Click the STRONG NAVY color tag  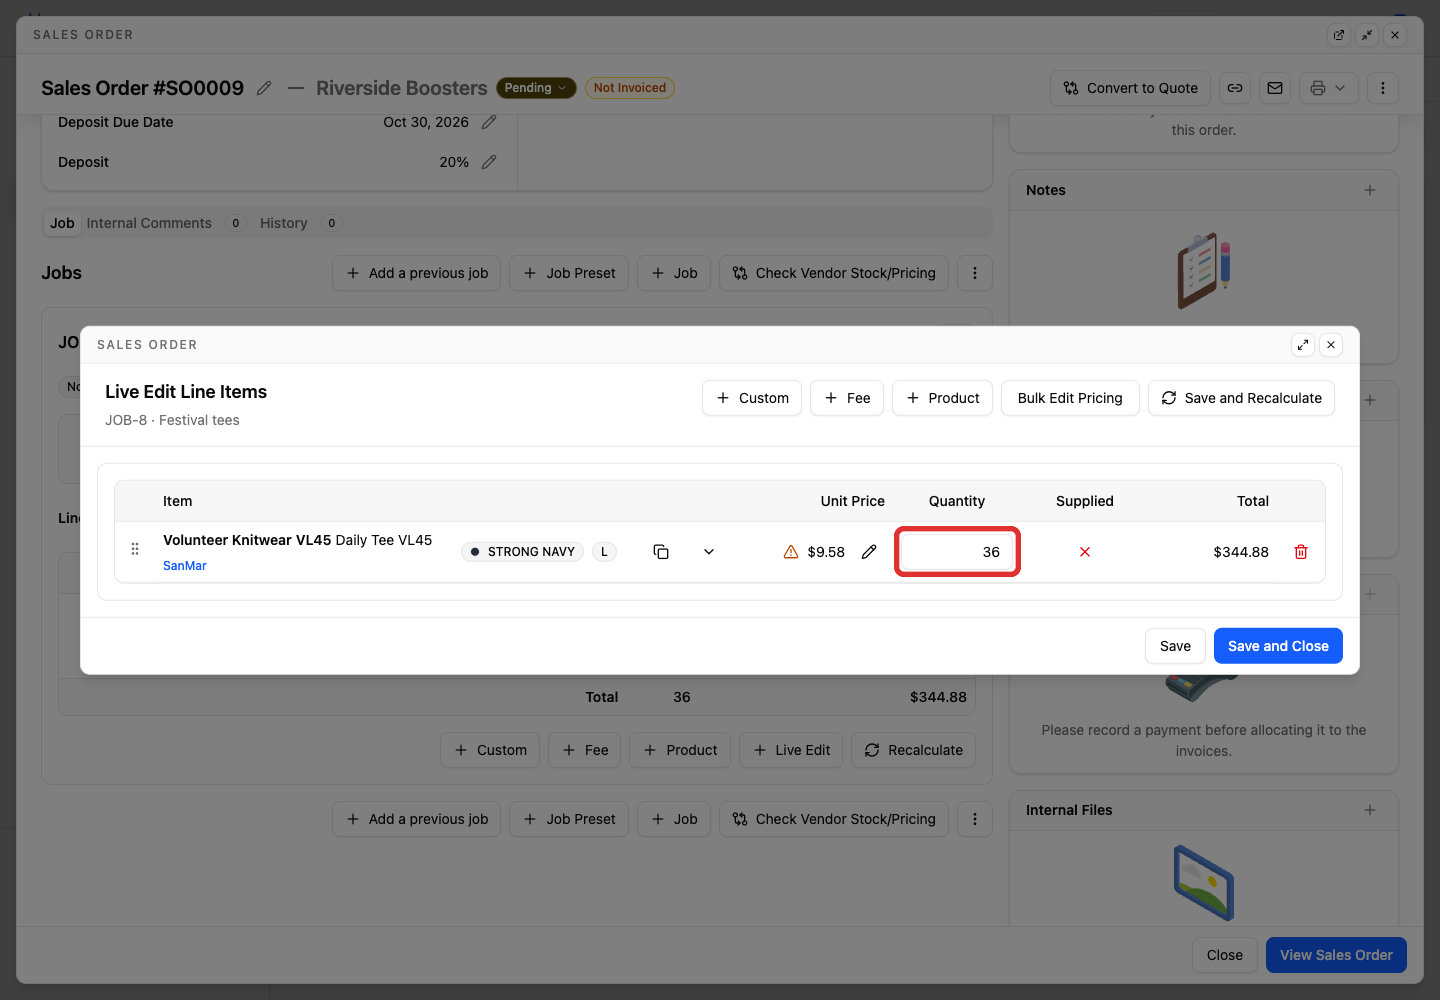point(522,552)
